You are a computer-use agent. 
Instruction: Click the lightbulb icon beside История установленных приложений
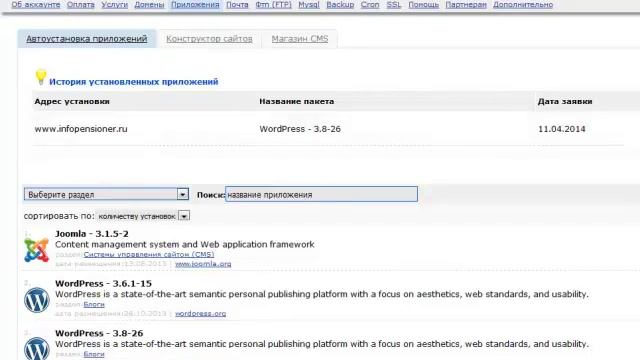(x=41, y=77)
